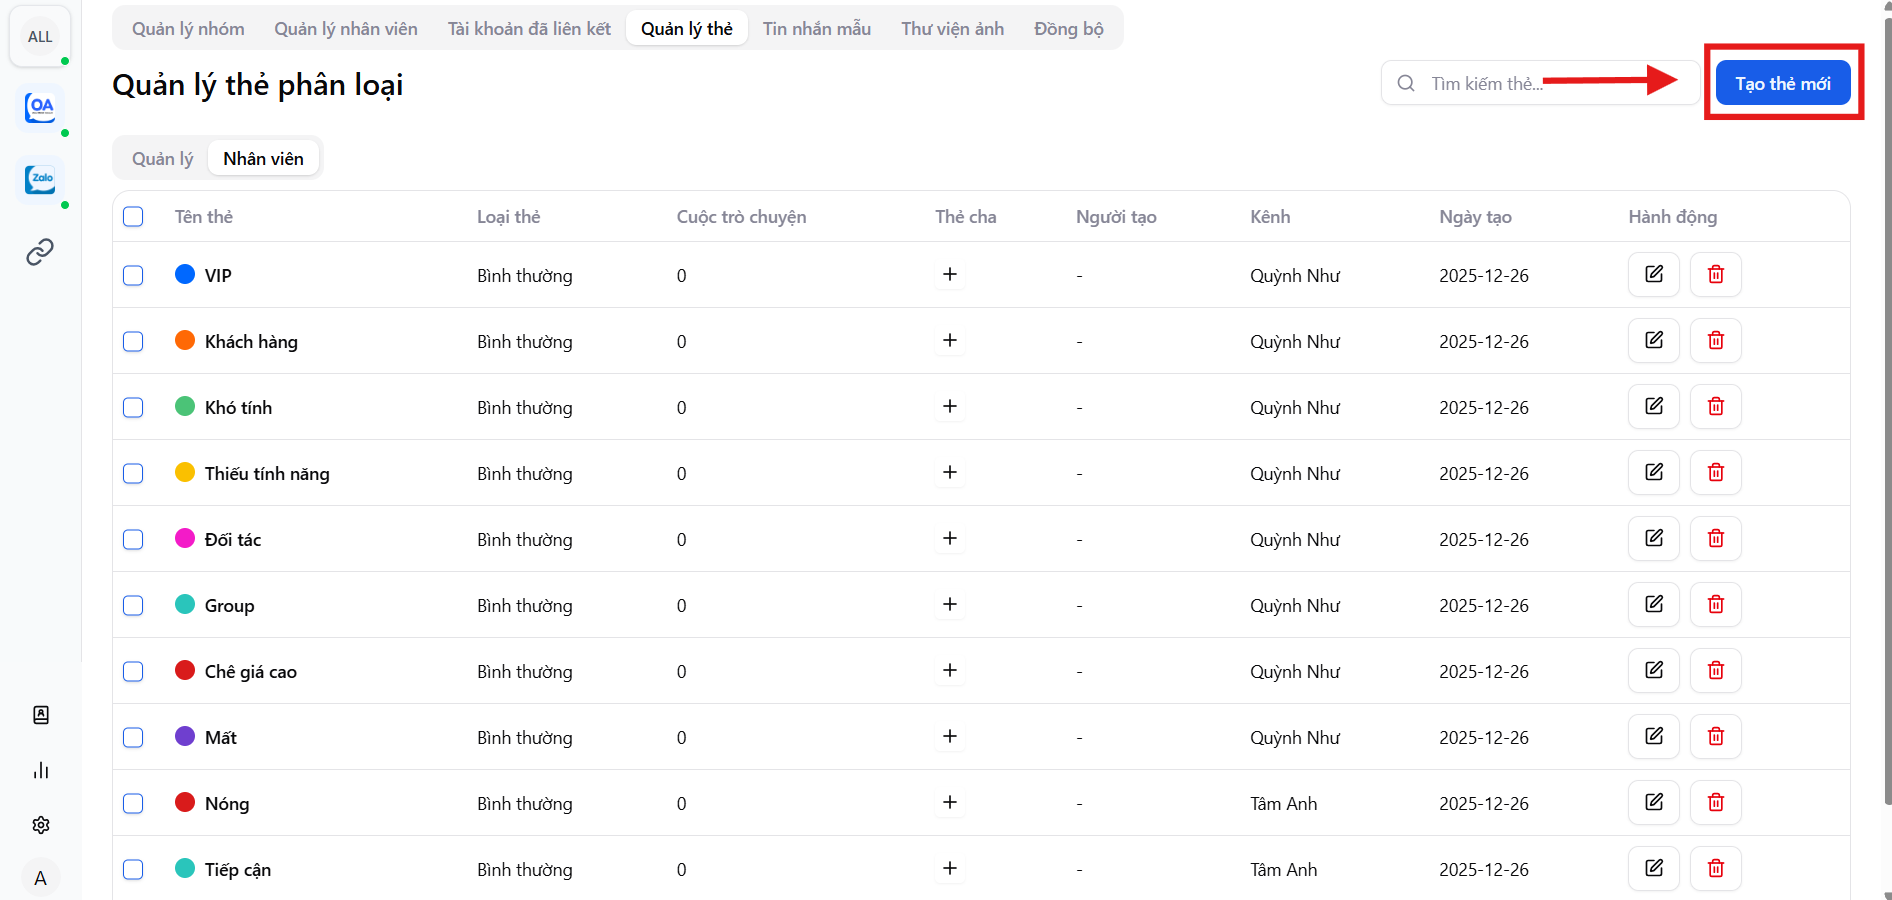
Task: Open the Quản lý nhân viên tab
Action: [346, 29]
